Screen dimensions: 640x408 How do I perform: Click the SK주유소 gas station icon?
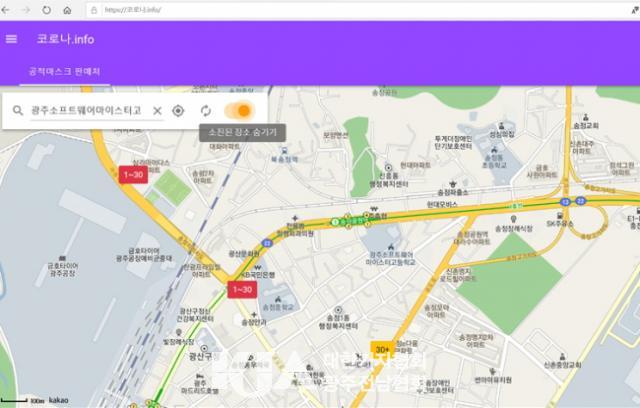(560, 215)
